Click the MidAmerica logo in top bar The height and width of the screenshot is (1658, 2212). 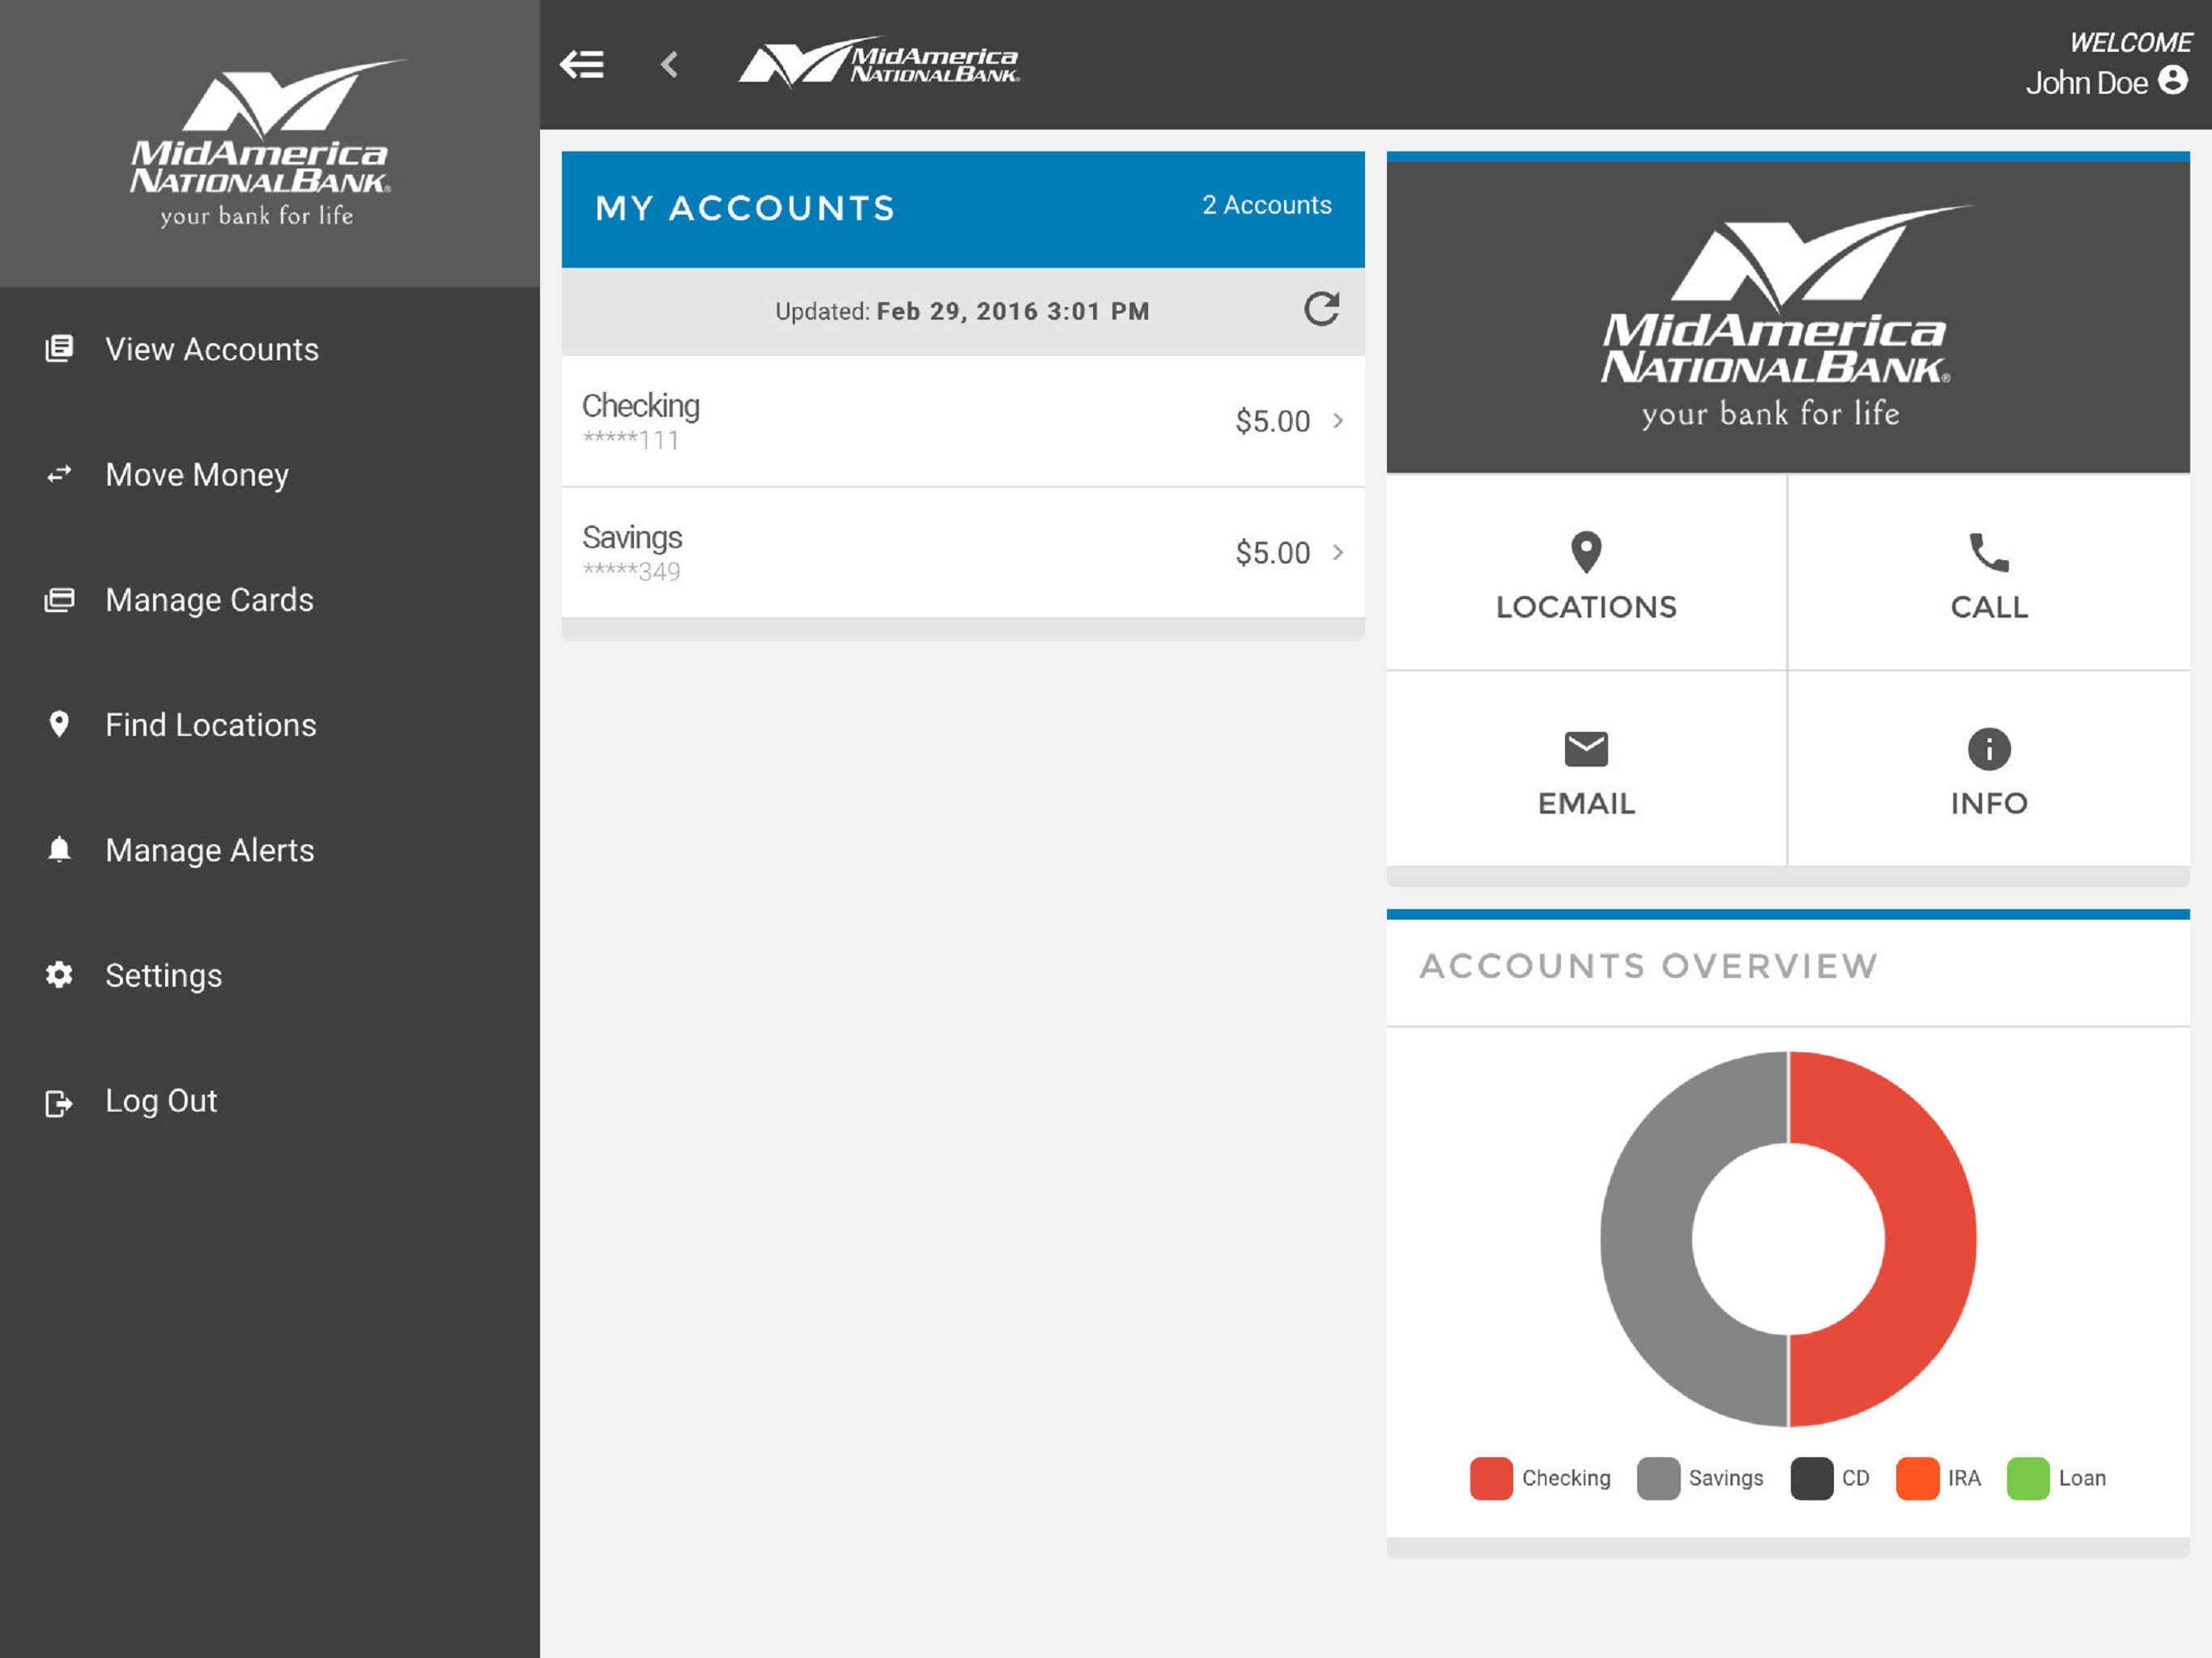[x=879, y=63]
